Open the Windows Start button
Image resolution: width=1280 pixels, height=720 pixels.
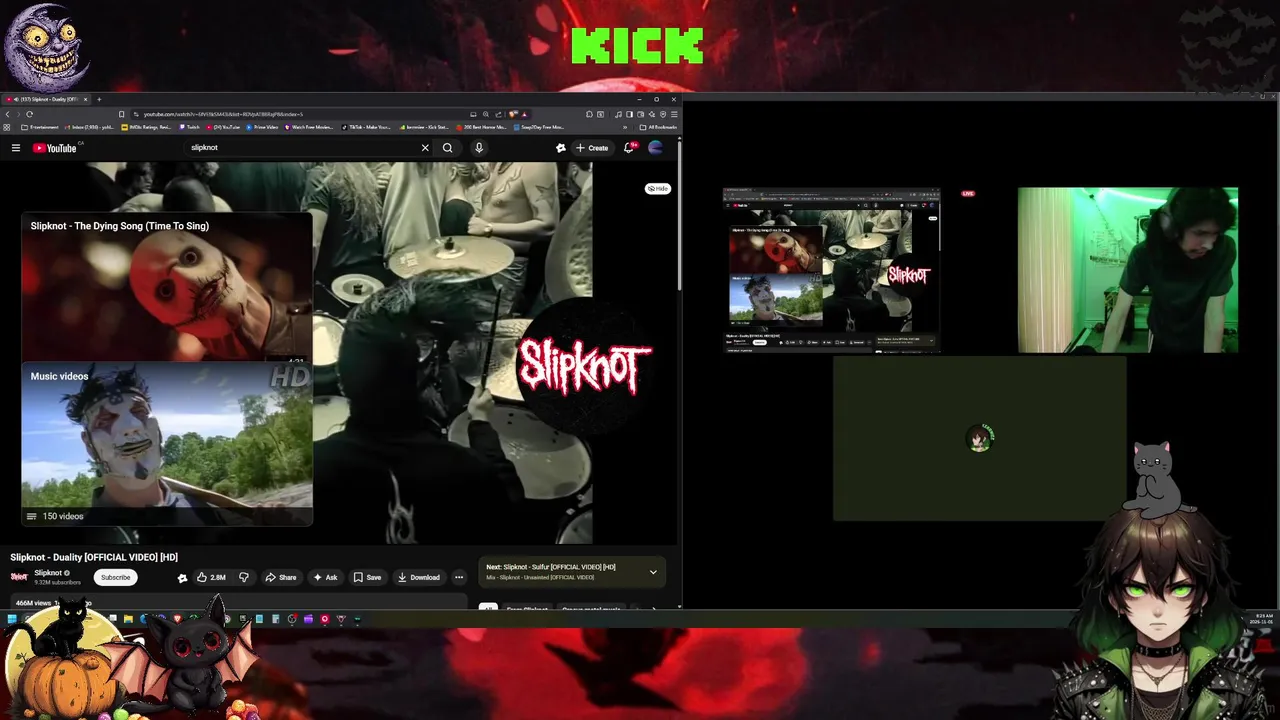tap(12, 619)
